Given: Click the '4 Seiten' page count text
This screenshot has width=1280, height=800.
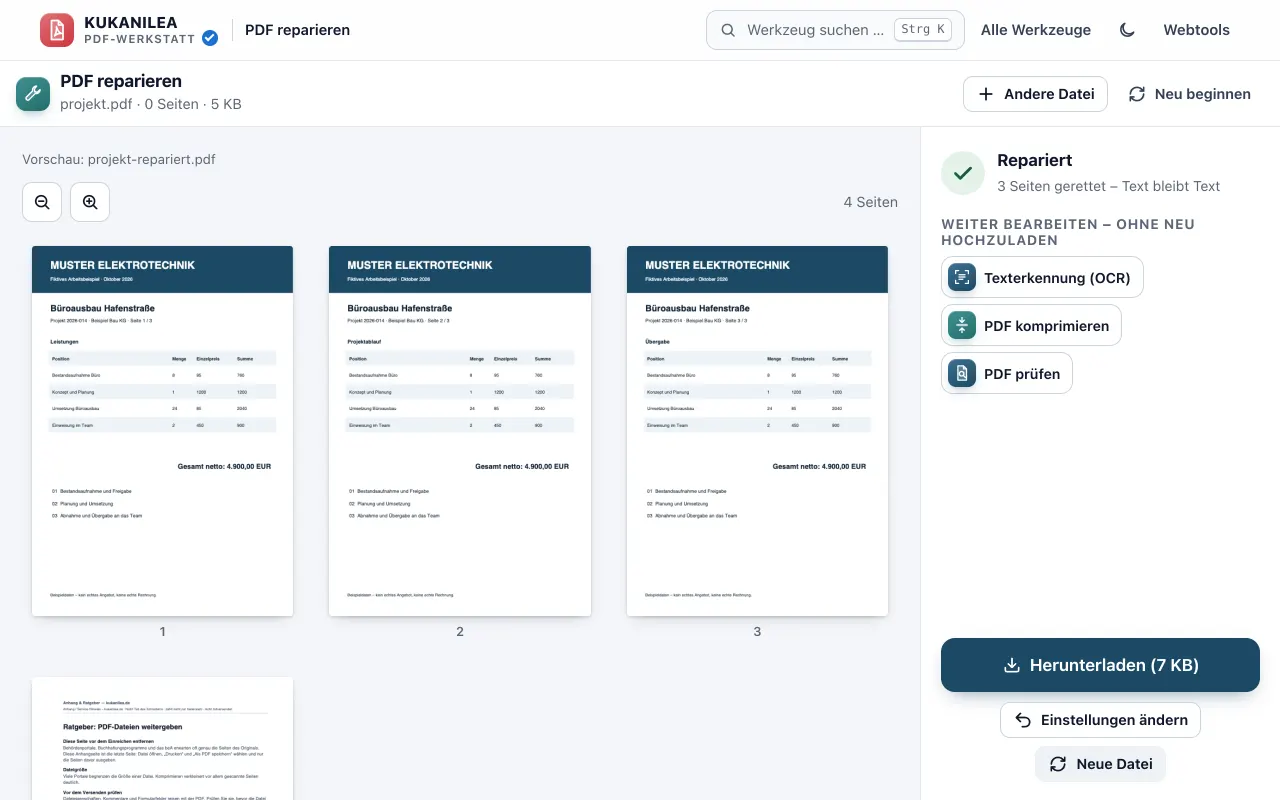Looking at the screenshot, I should point(870,202).
